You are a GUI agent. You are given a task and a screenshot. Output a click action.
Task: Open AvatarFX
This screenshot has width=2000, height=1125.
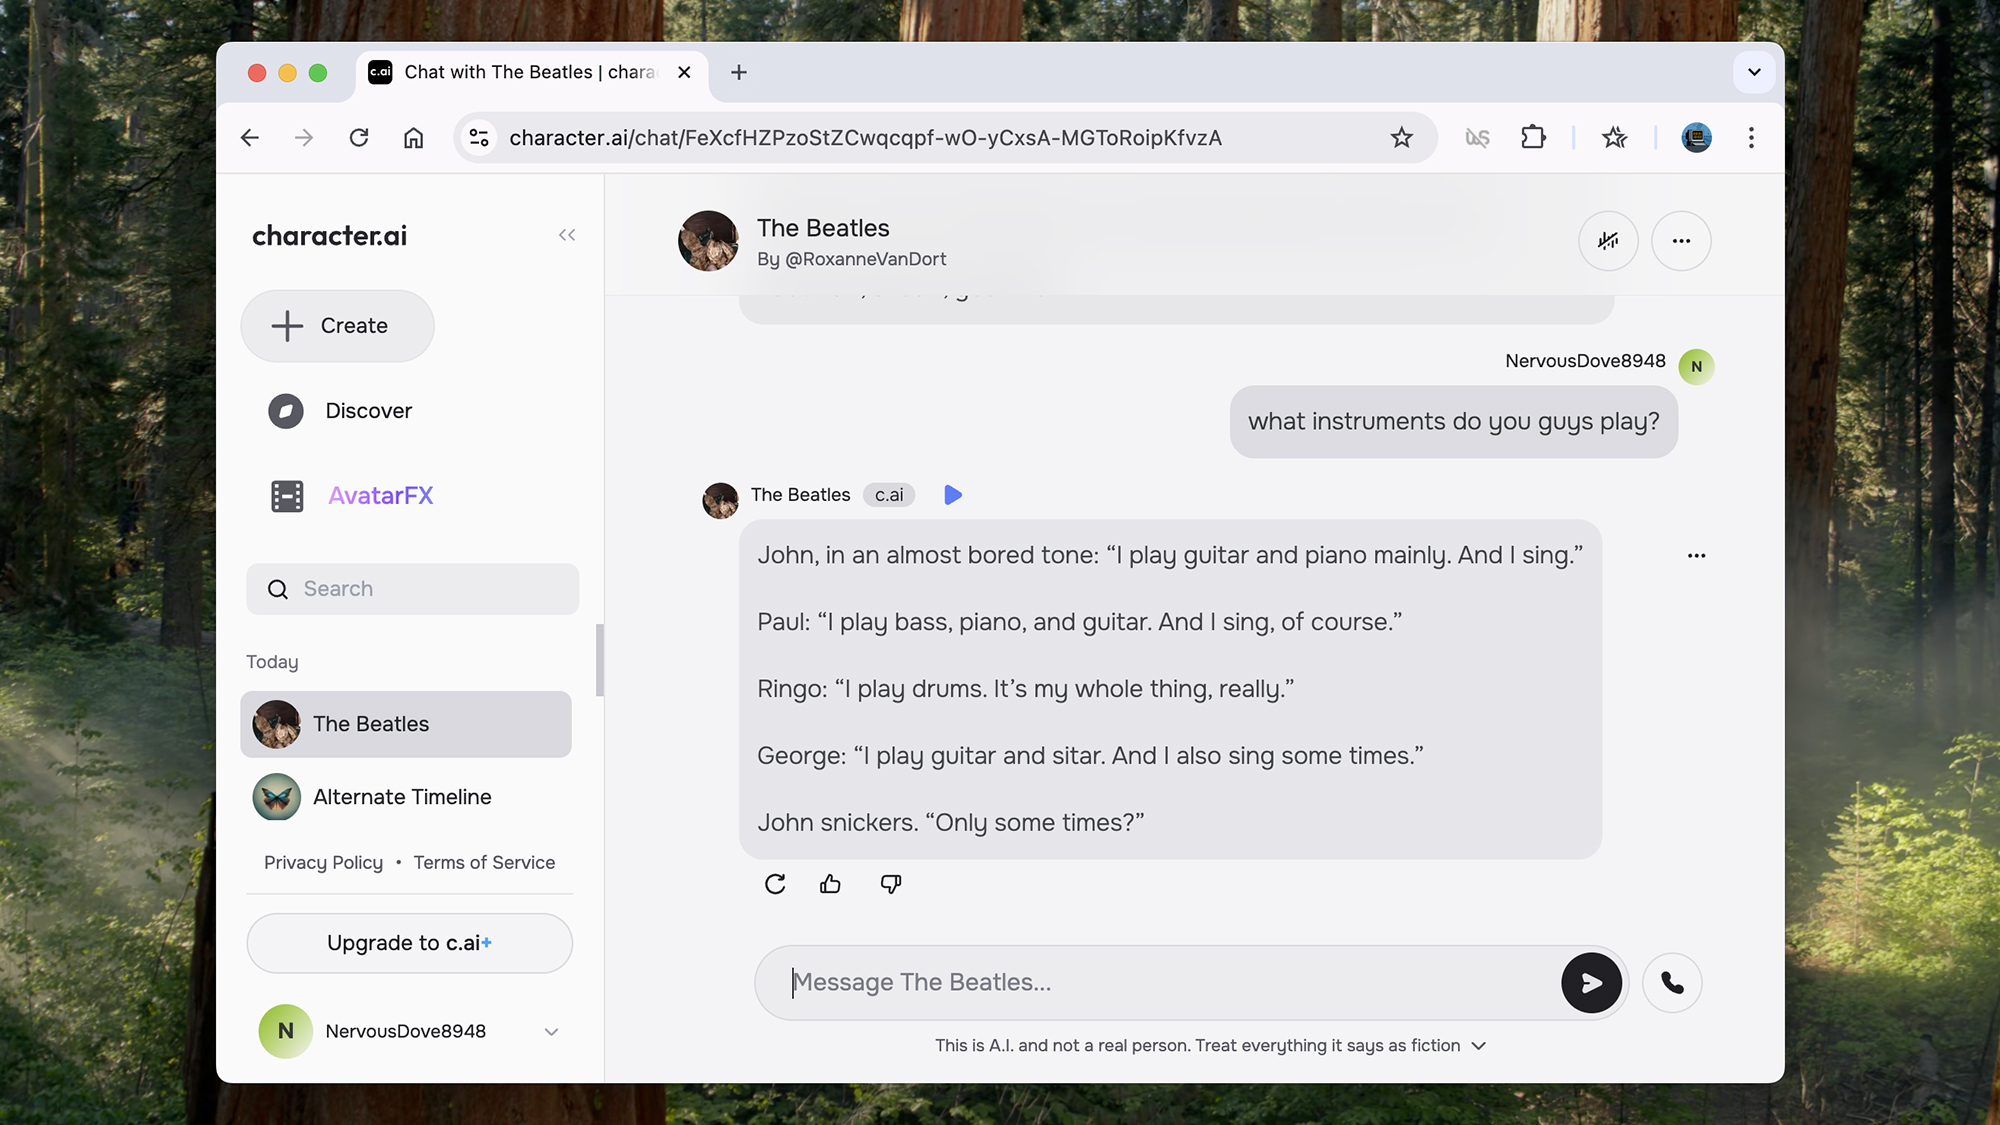351,496
